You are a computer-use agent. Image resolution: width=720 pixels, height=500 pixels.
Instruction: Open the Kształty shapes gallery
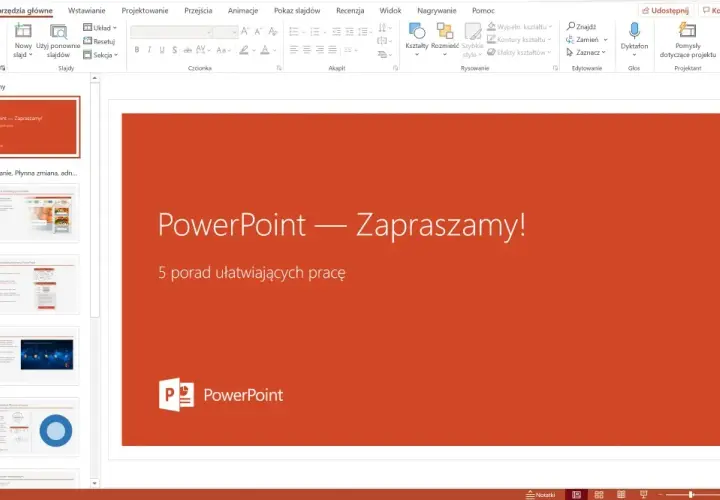(x=417, y=39)
